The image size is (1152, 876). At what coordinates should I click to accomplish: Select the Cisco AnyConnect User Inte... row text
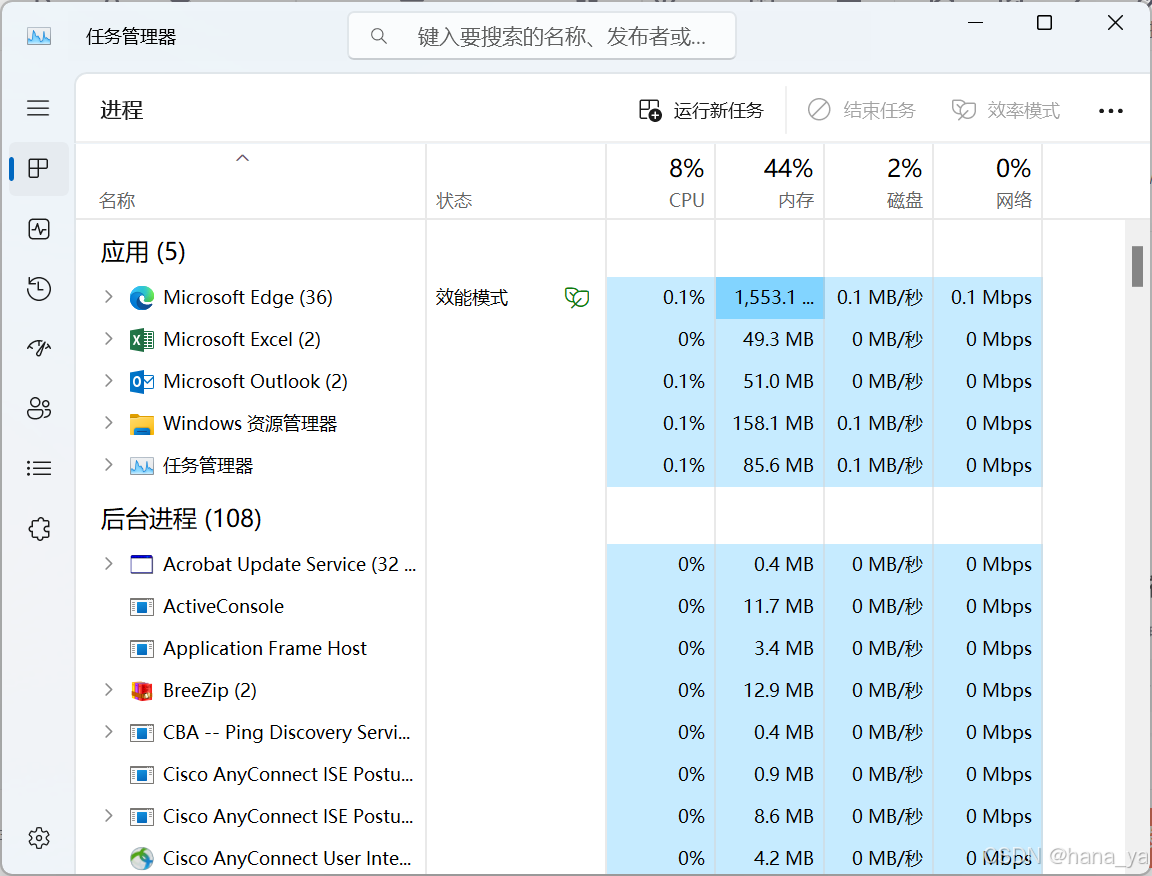tap(287, 858)
